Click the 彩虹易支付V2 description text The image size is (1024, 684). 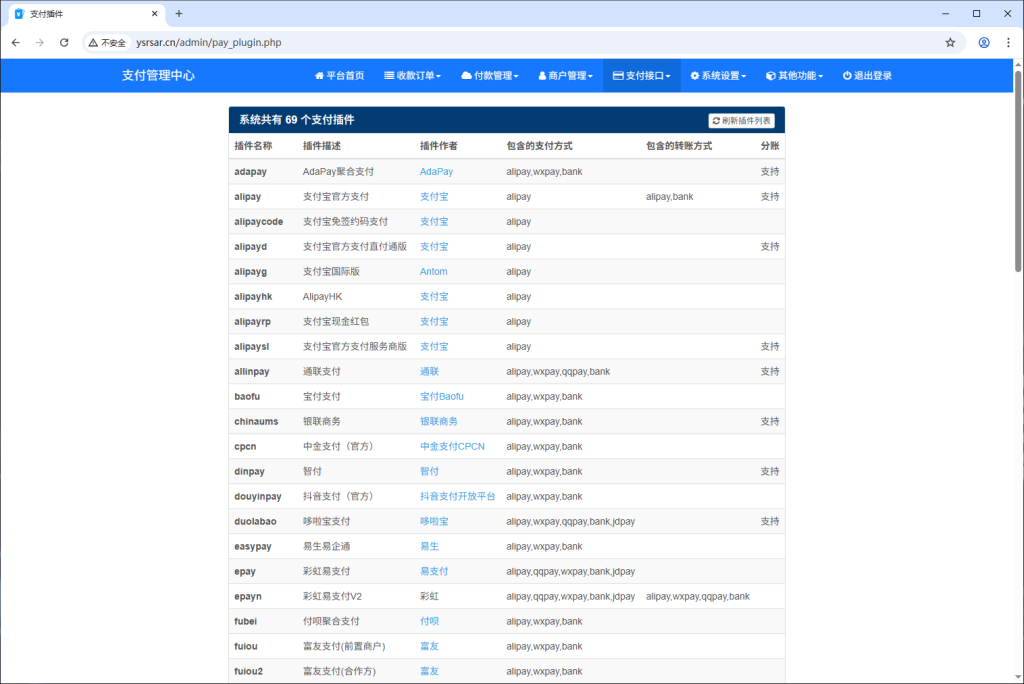(x=332, y=596)
